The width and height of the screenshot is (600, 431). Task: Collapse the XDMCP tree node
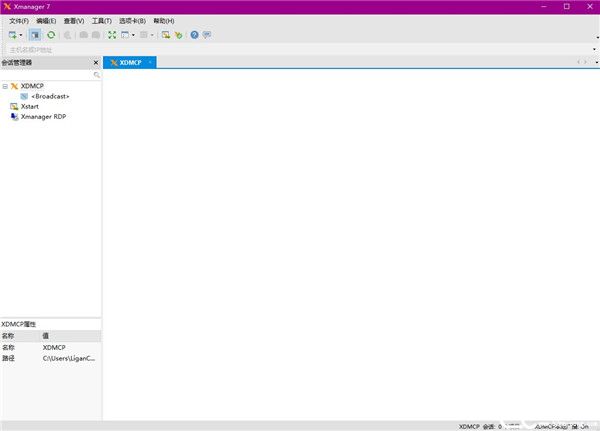click(x=5, y=86)
